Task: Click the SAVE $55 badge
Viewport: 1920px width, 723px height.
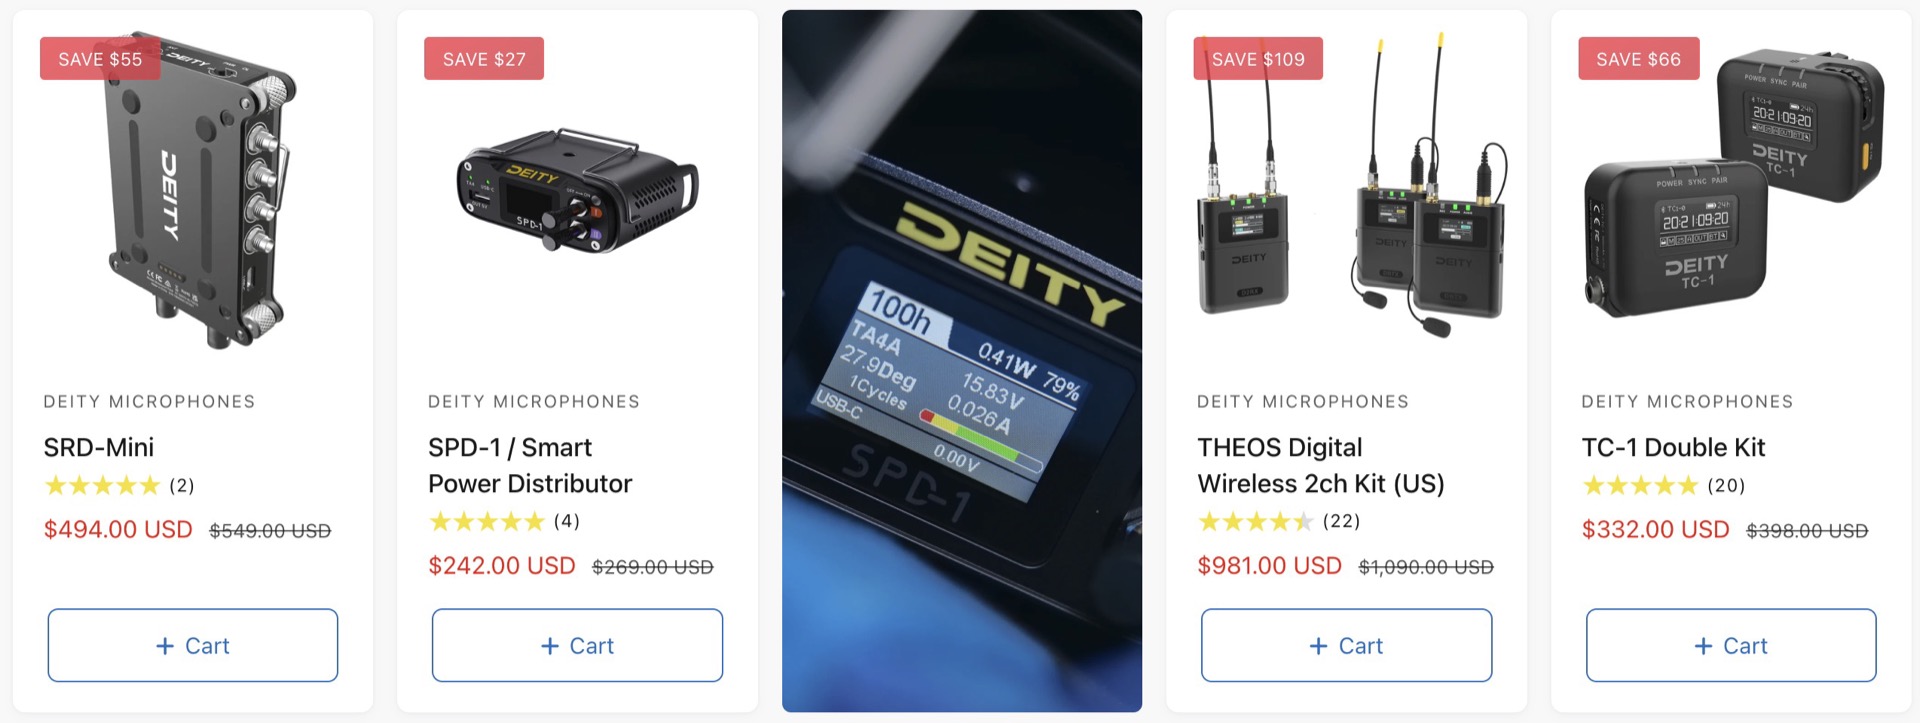Action: [100, 59]
